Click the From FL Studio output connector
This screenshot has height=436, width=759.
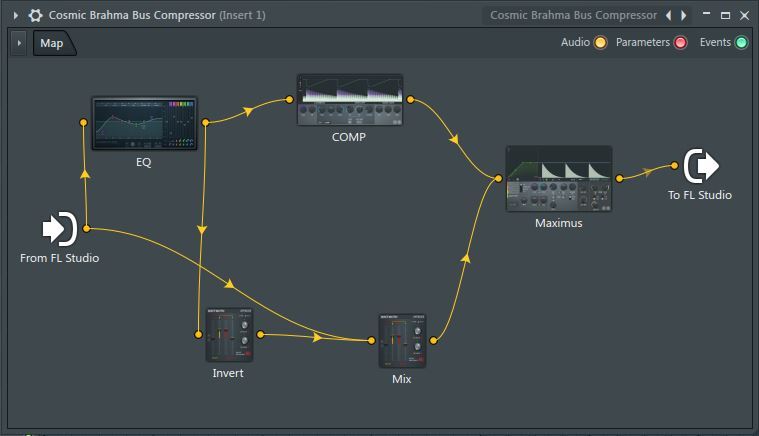point(87,228)
